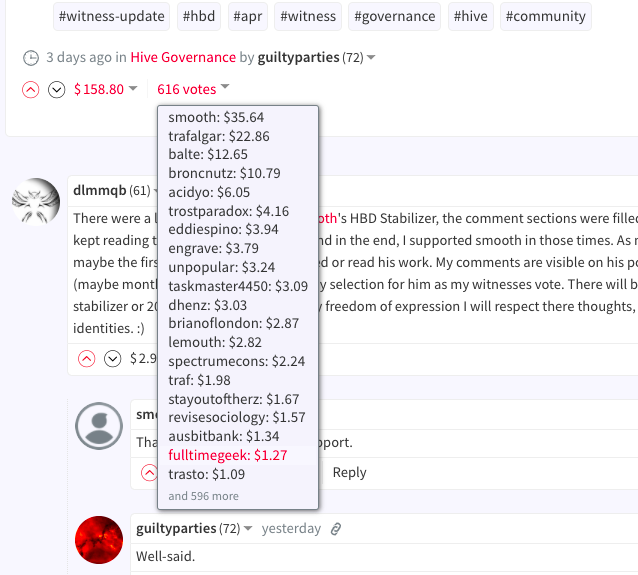The image size is (638, 575).
Task: Open the #hbd tag
Action: pyautogui.click(x=199, y=16)
